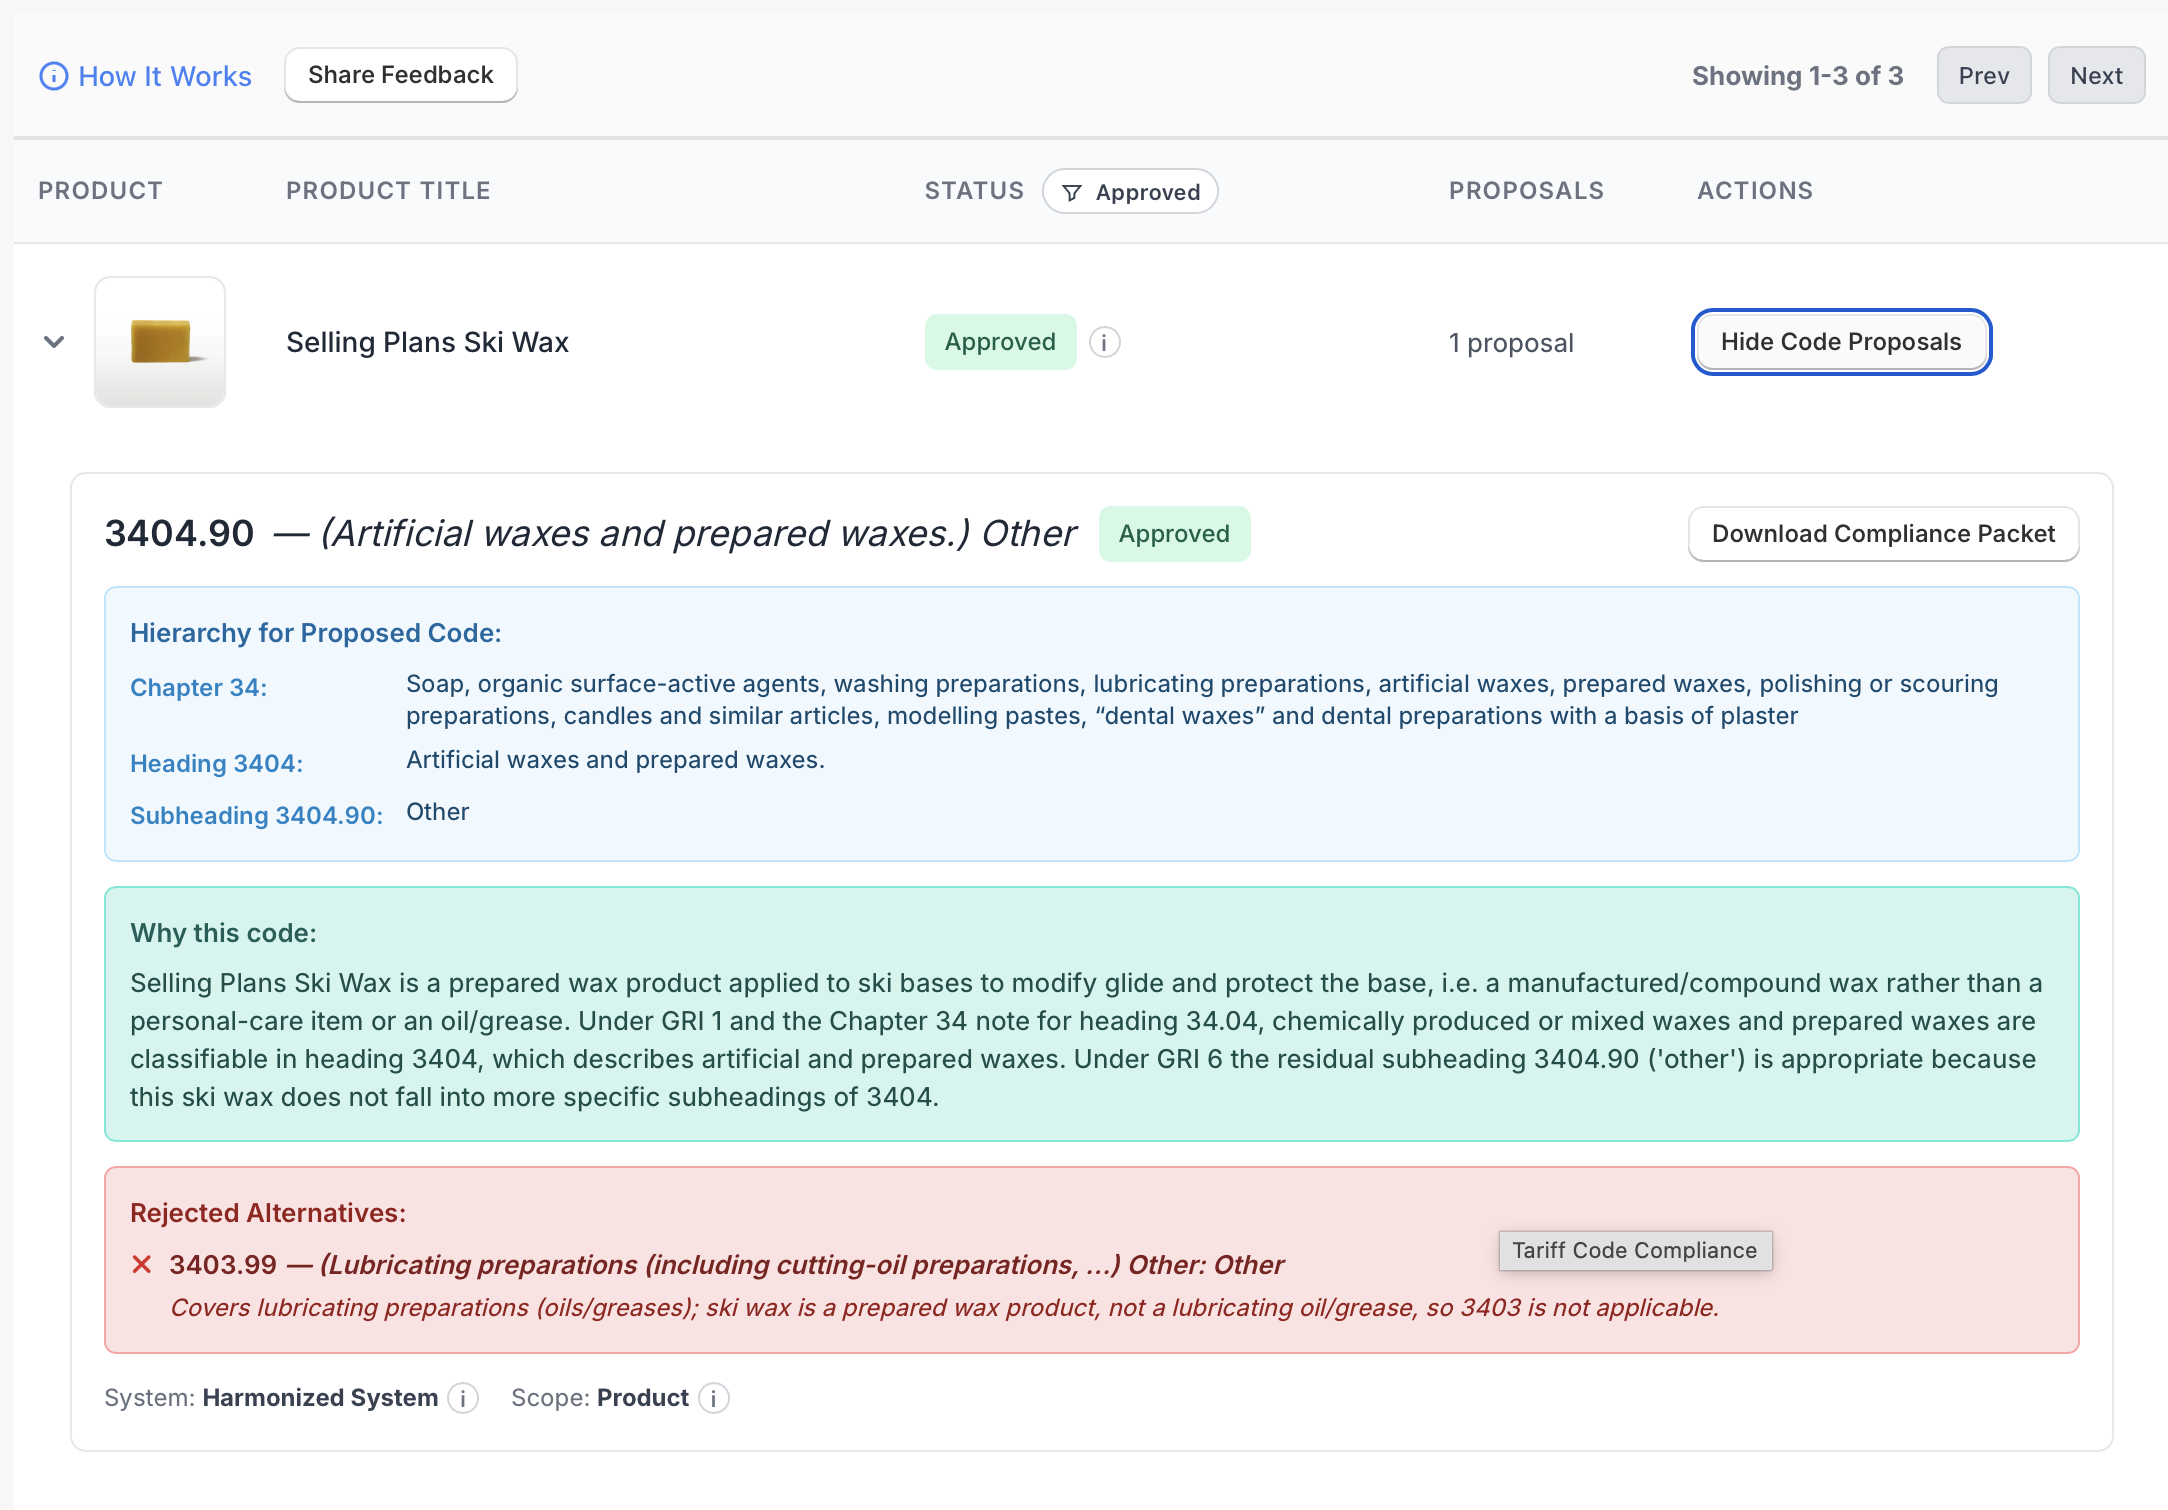Click the info icon beside Harmonized System
This screenshot has height=1510, width=2168.
[x=463, y=1398]
